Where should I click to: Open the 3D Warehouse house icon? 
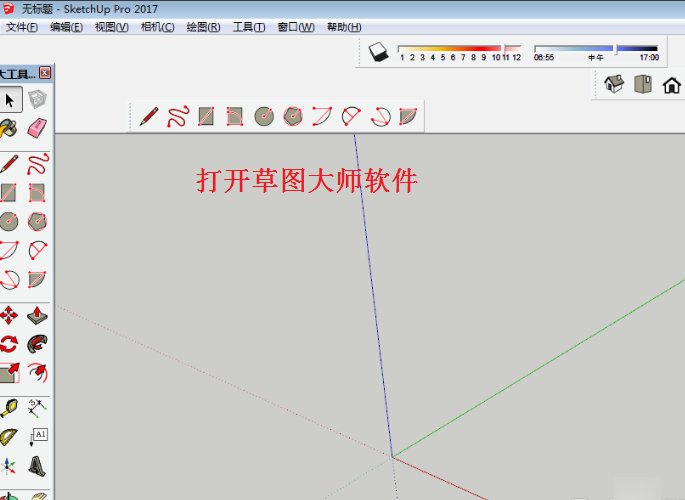pyautogui.click(x=614, y=84)
